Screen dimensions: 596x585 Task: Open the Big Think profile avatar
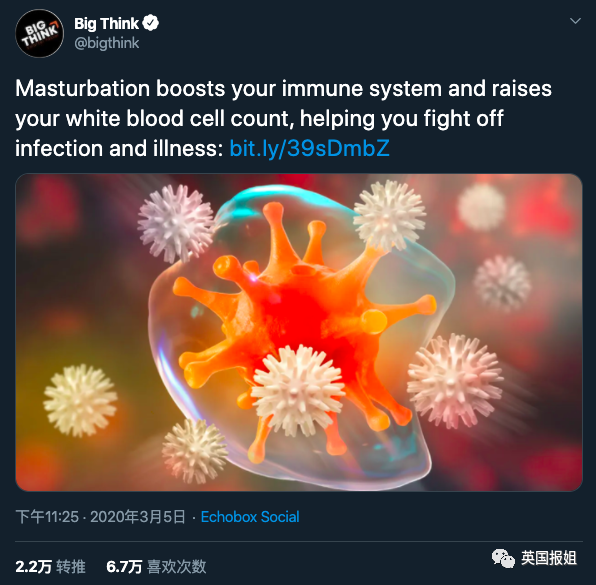pos(40,34)
